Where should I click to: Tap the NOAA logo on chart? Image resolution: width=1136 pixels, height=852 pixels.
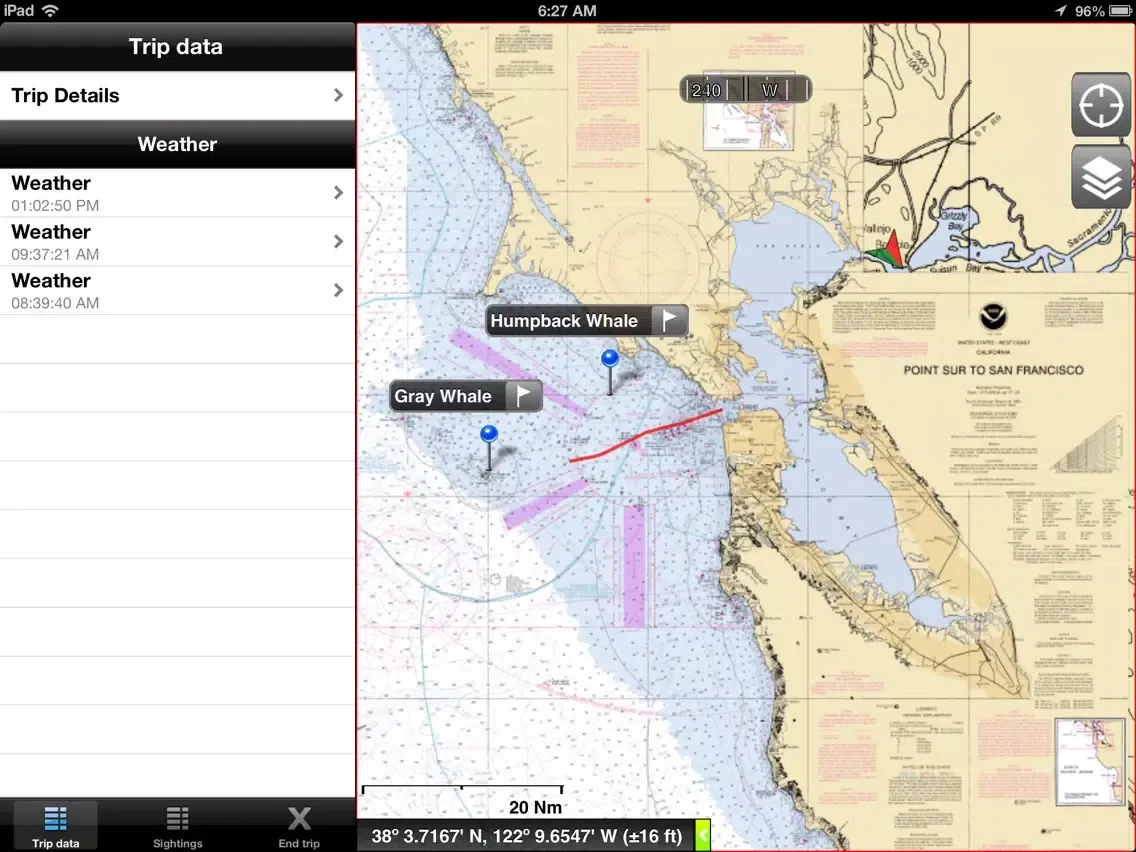click(993, 317)
